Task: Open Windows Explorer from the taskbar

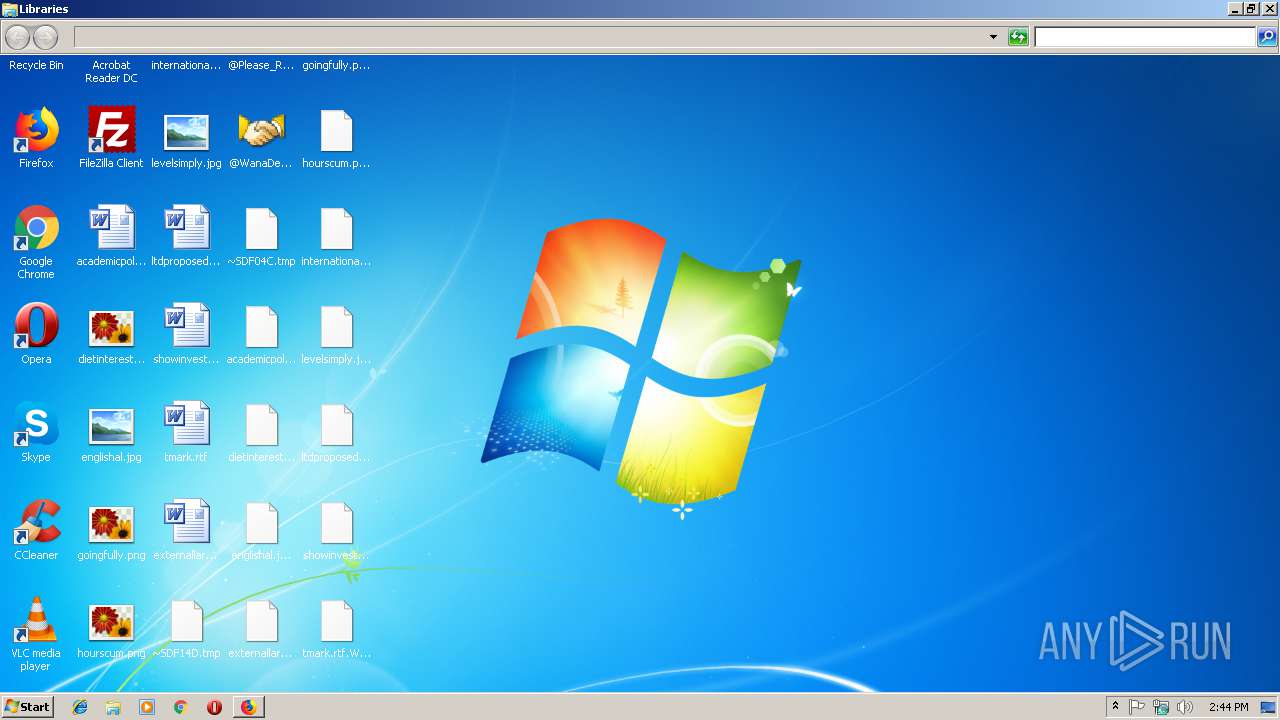Action: (x=113, y=707)
